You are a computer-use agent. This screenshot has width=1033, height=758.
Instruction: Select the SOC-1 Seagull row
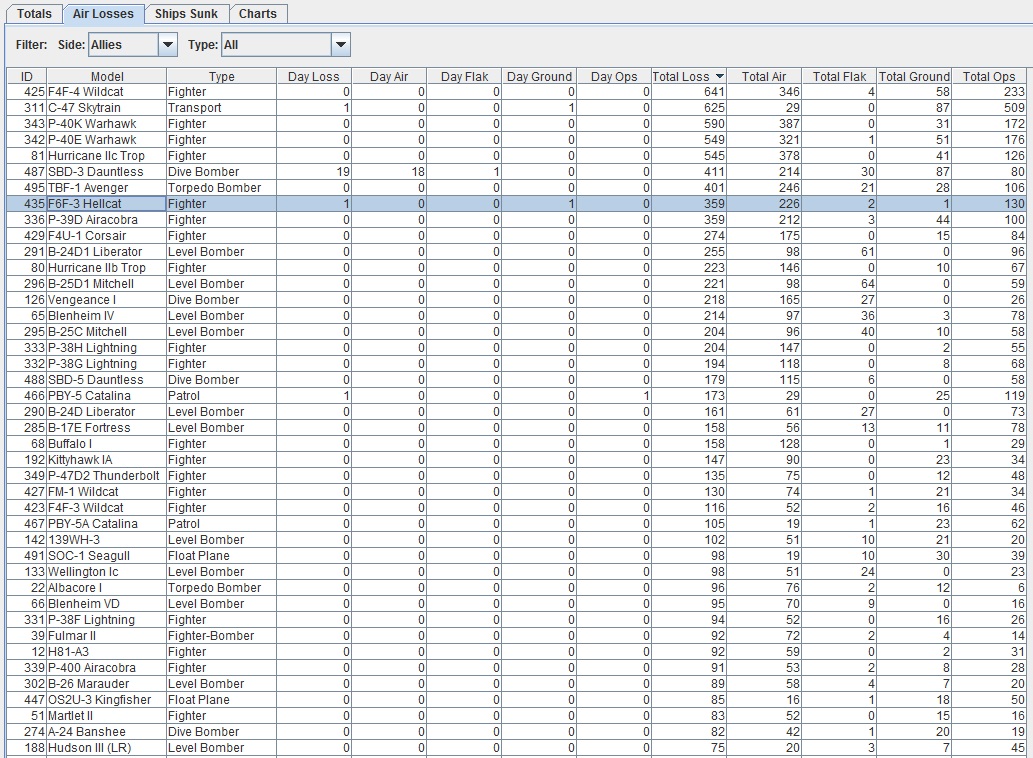tap(516, 555)
